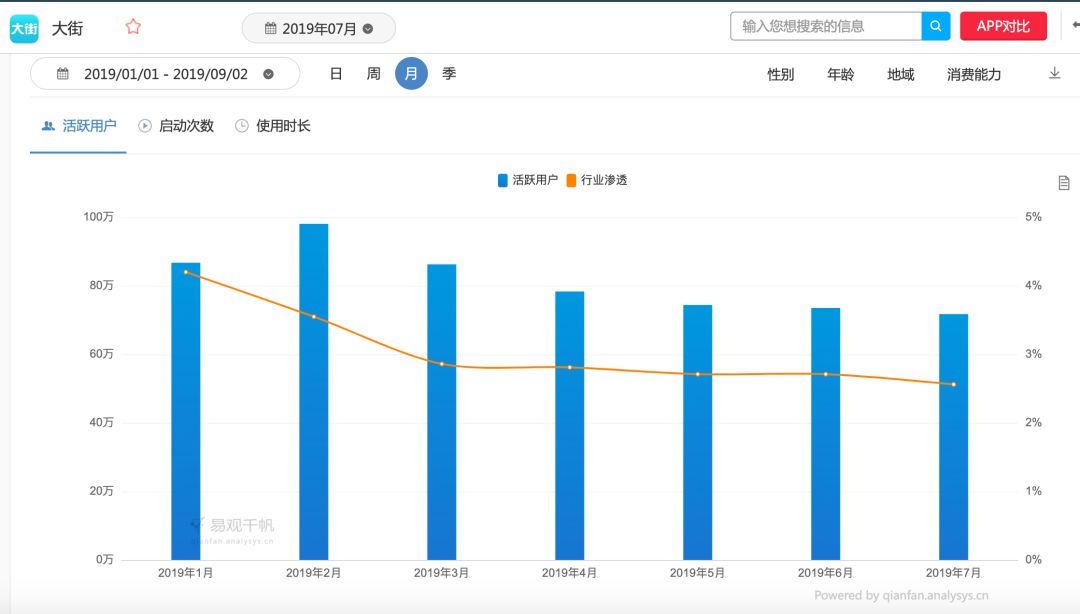Open data table view icon beside chart
This screenshot has width=1080, height=614.
click(x=1064, y=183)
